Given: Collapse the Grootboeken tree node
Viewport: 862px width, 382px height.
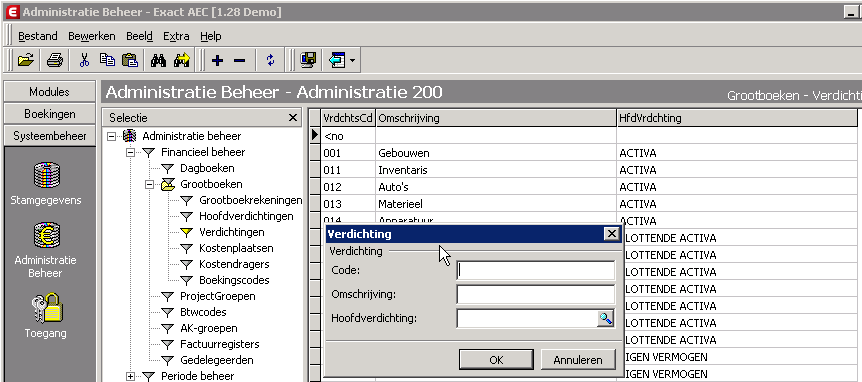Looking at the screenshot, I should point(150,185).
